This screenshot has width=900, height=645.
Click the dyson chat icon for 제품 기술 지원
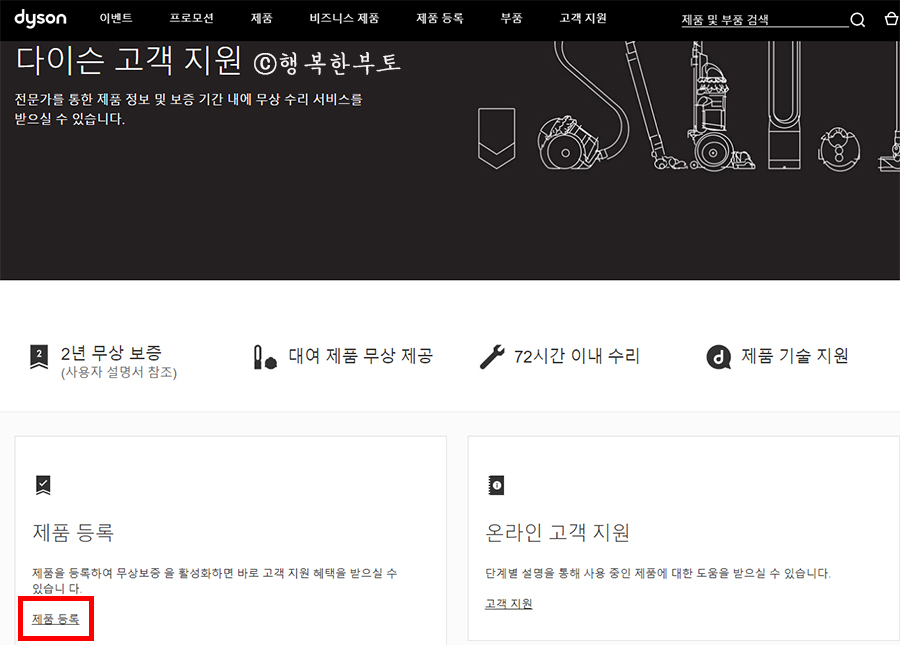click(x=719, y=357)
